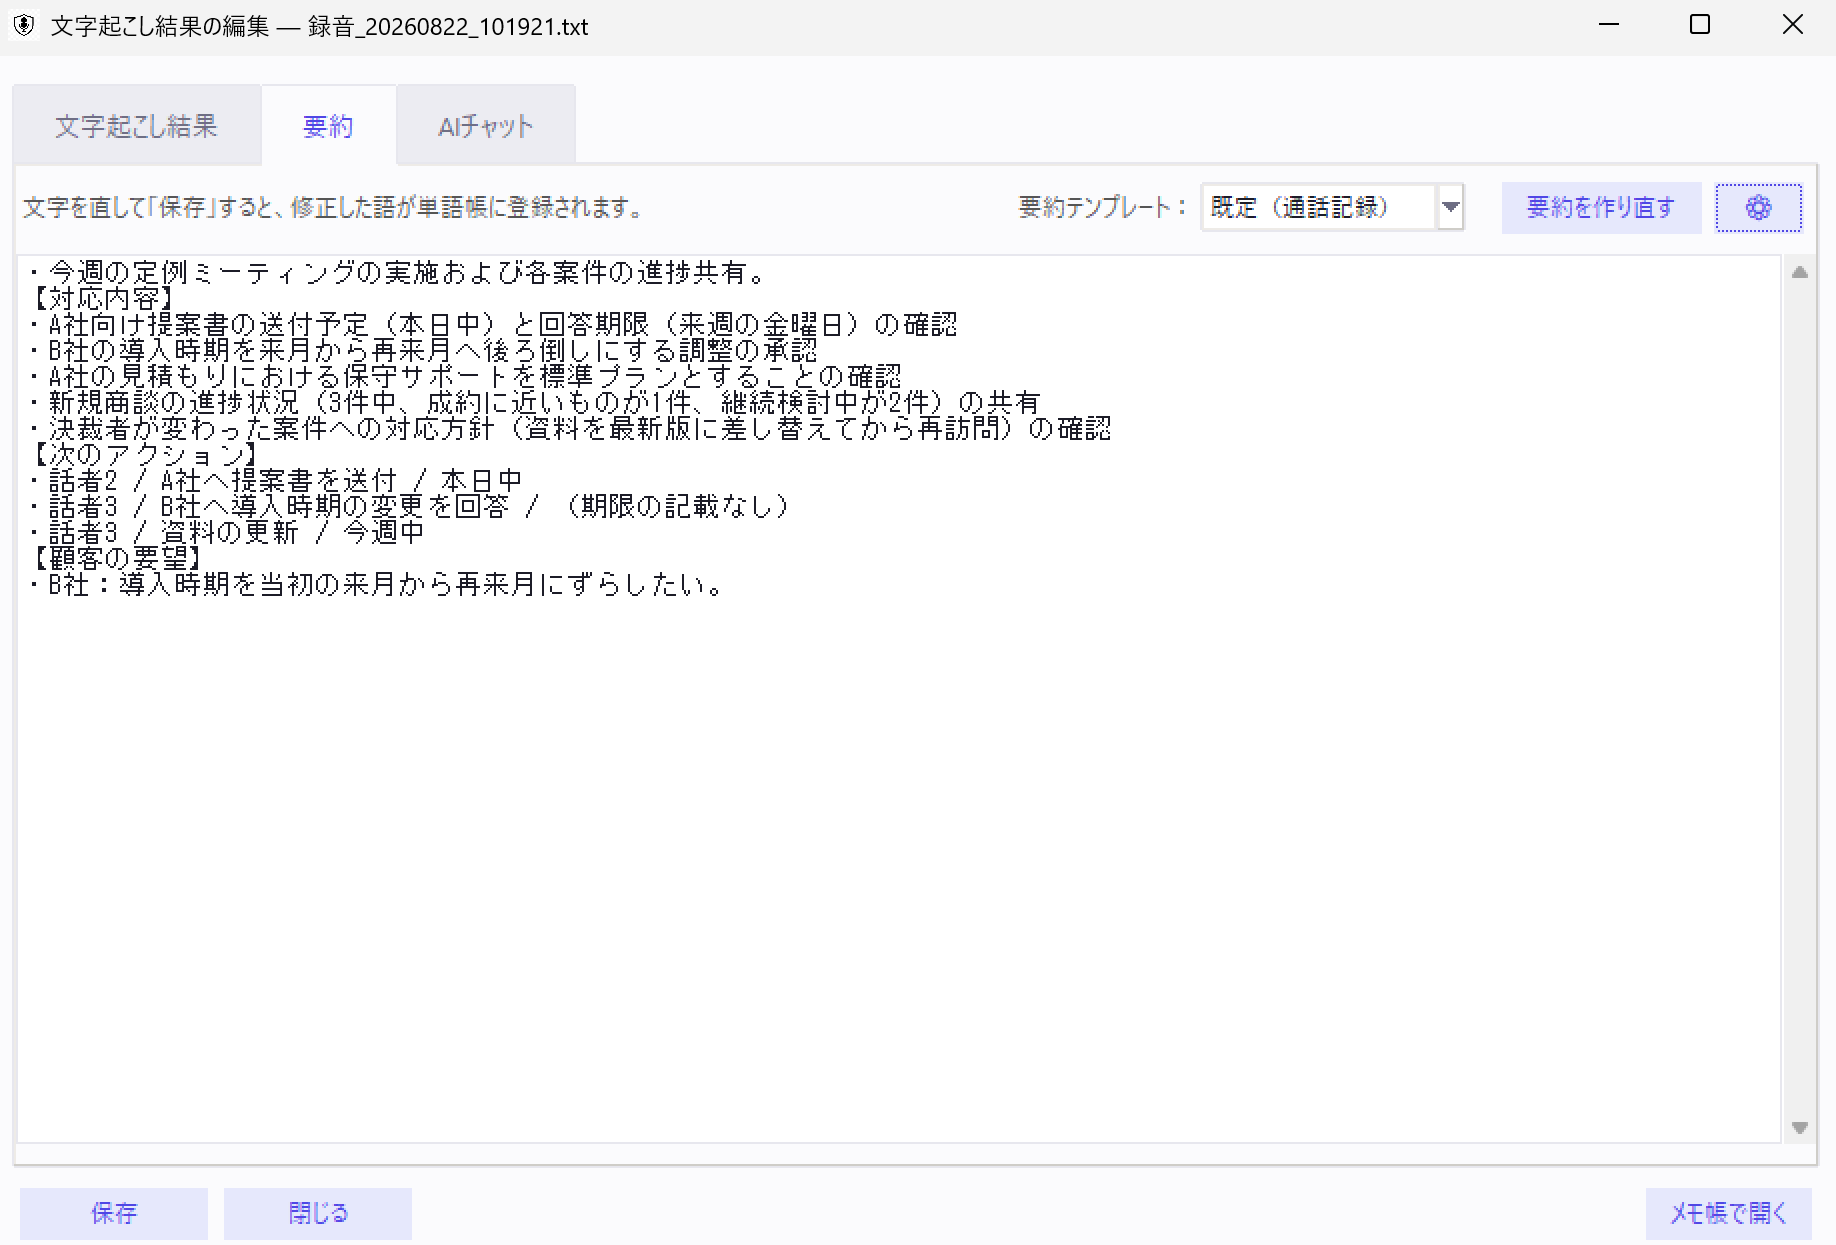Click line starting B社の導入時期を来月から
1836x1245 pixels.
[x=422, y=350]
